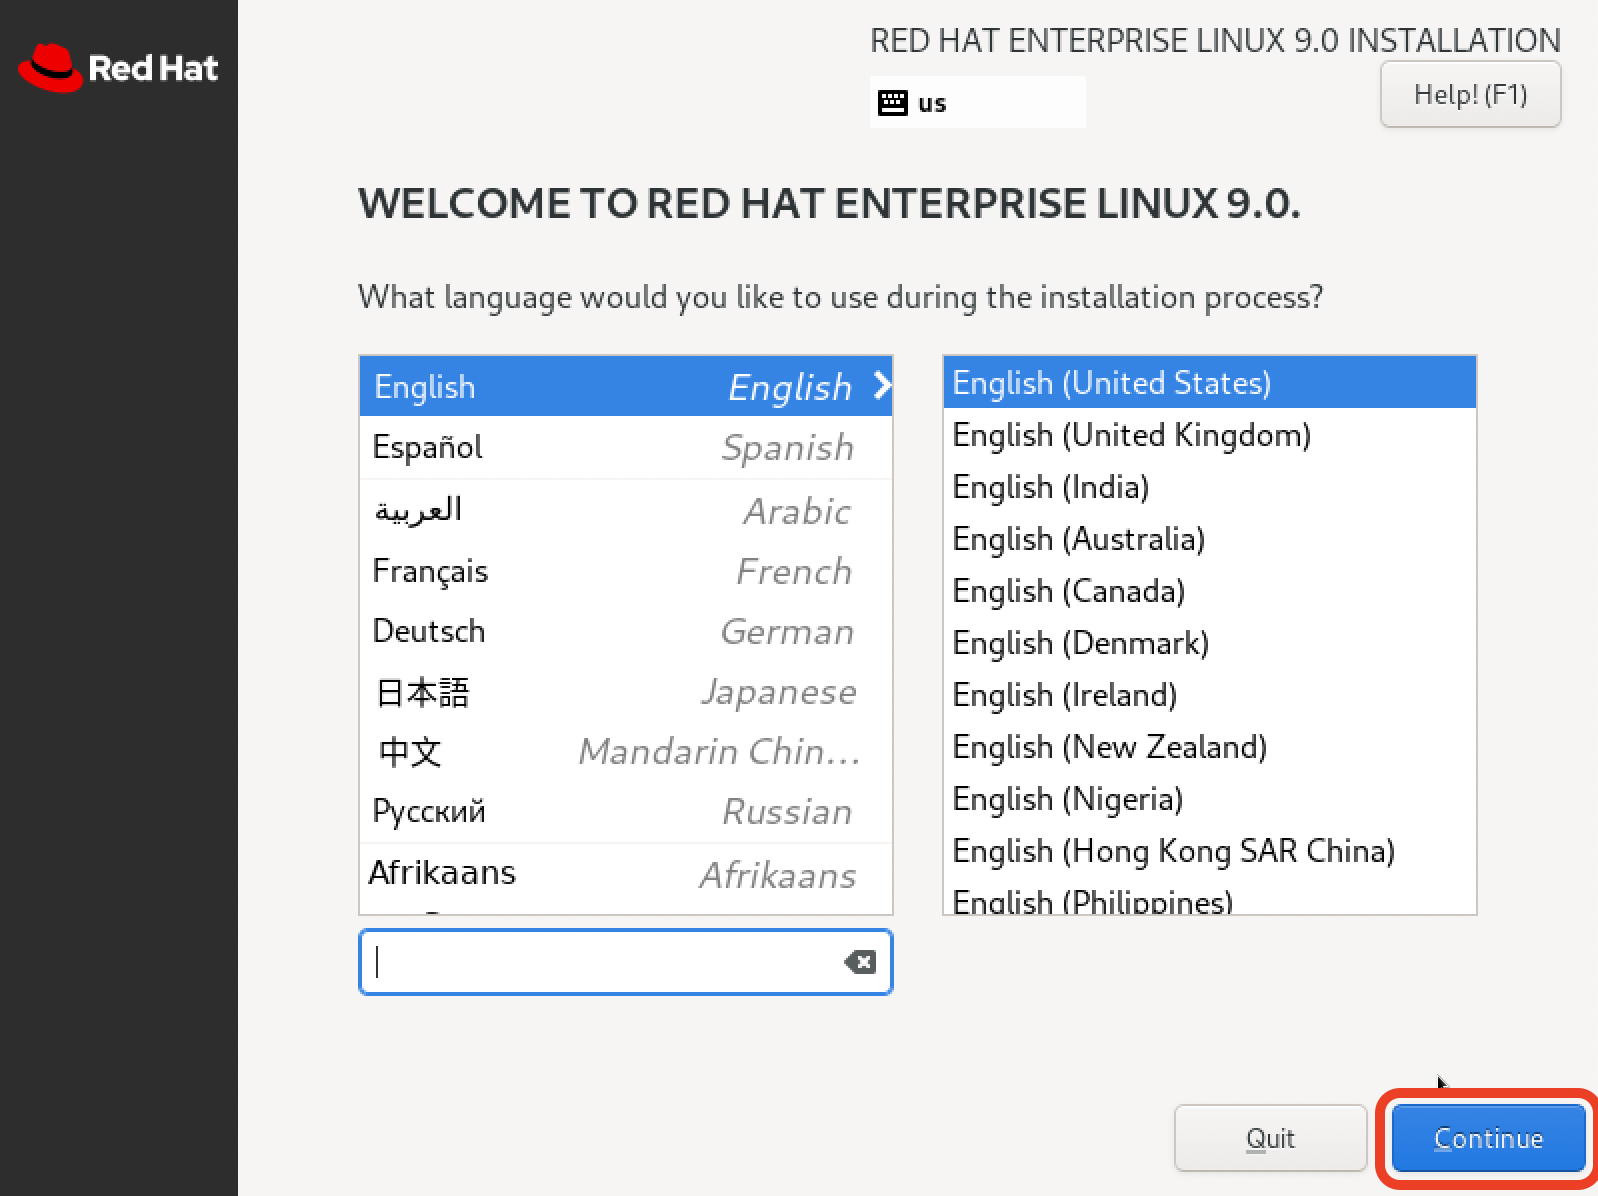Choose English (Hong Kong SAR China) locale

point(1209,851)
